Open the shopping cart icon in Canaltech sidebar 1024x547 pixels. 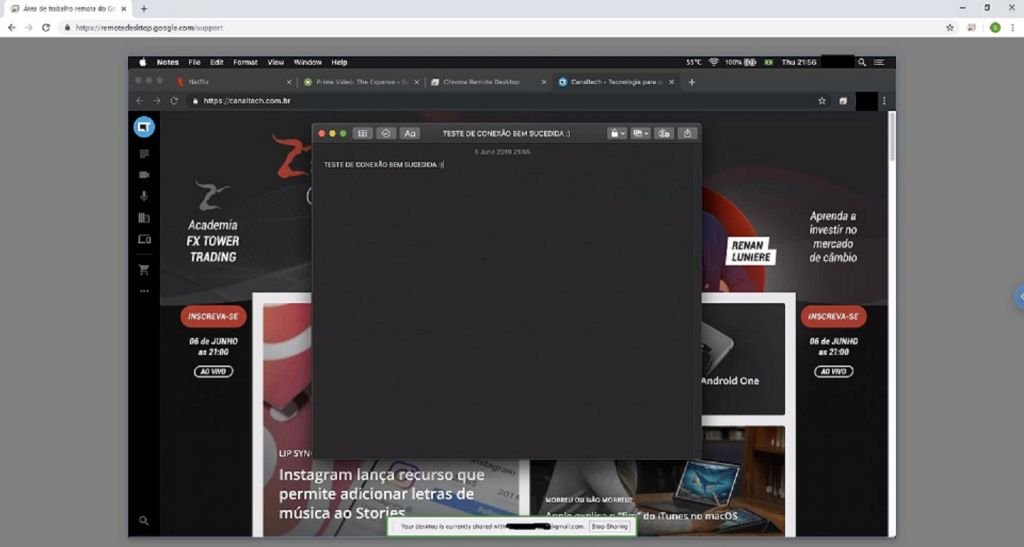[x=144, y=269]
